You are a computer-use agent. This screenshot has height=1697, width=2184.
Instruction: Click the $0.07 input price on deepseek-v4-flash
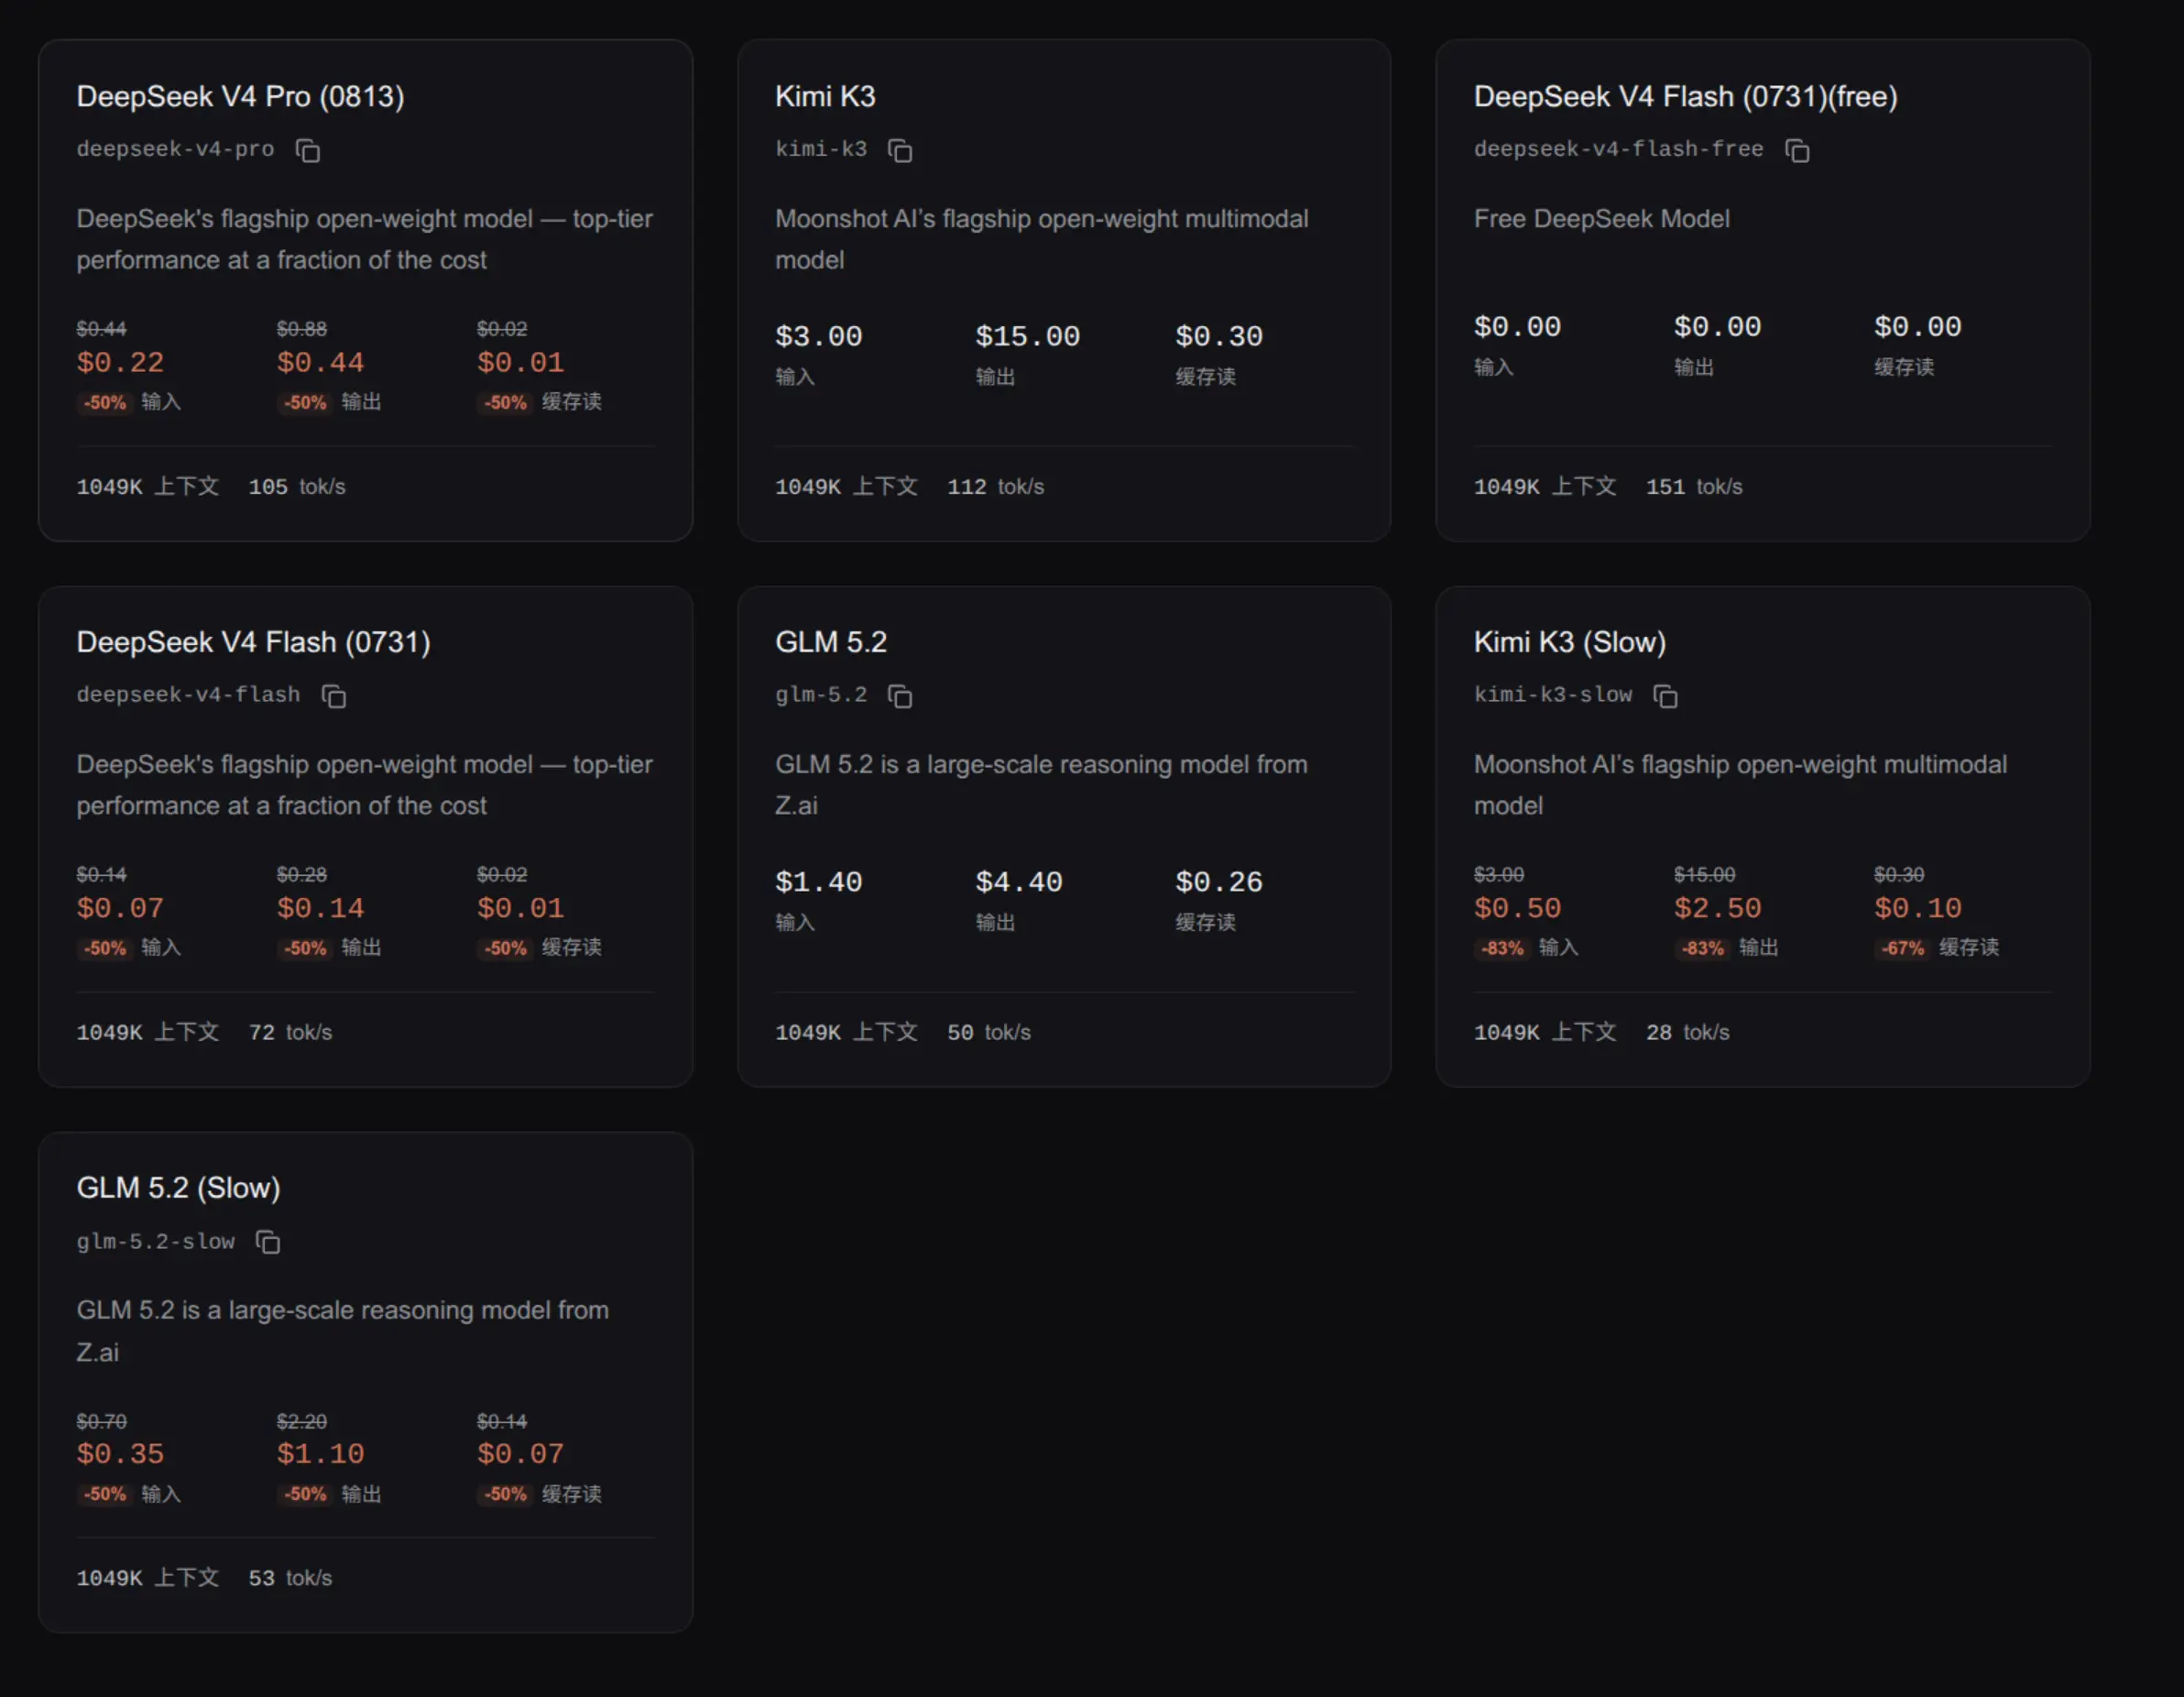(x=120, y=908)
